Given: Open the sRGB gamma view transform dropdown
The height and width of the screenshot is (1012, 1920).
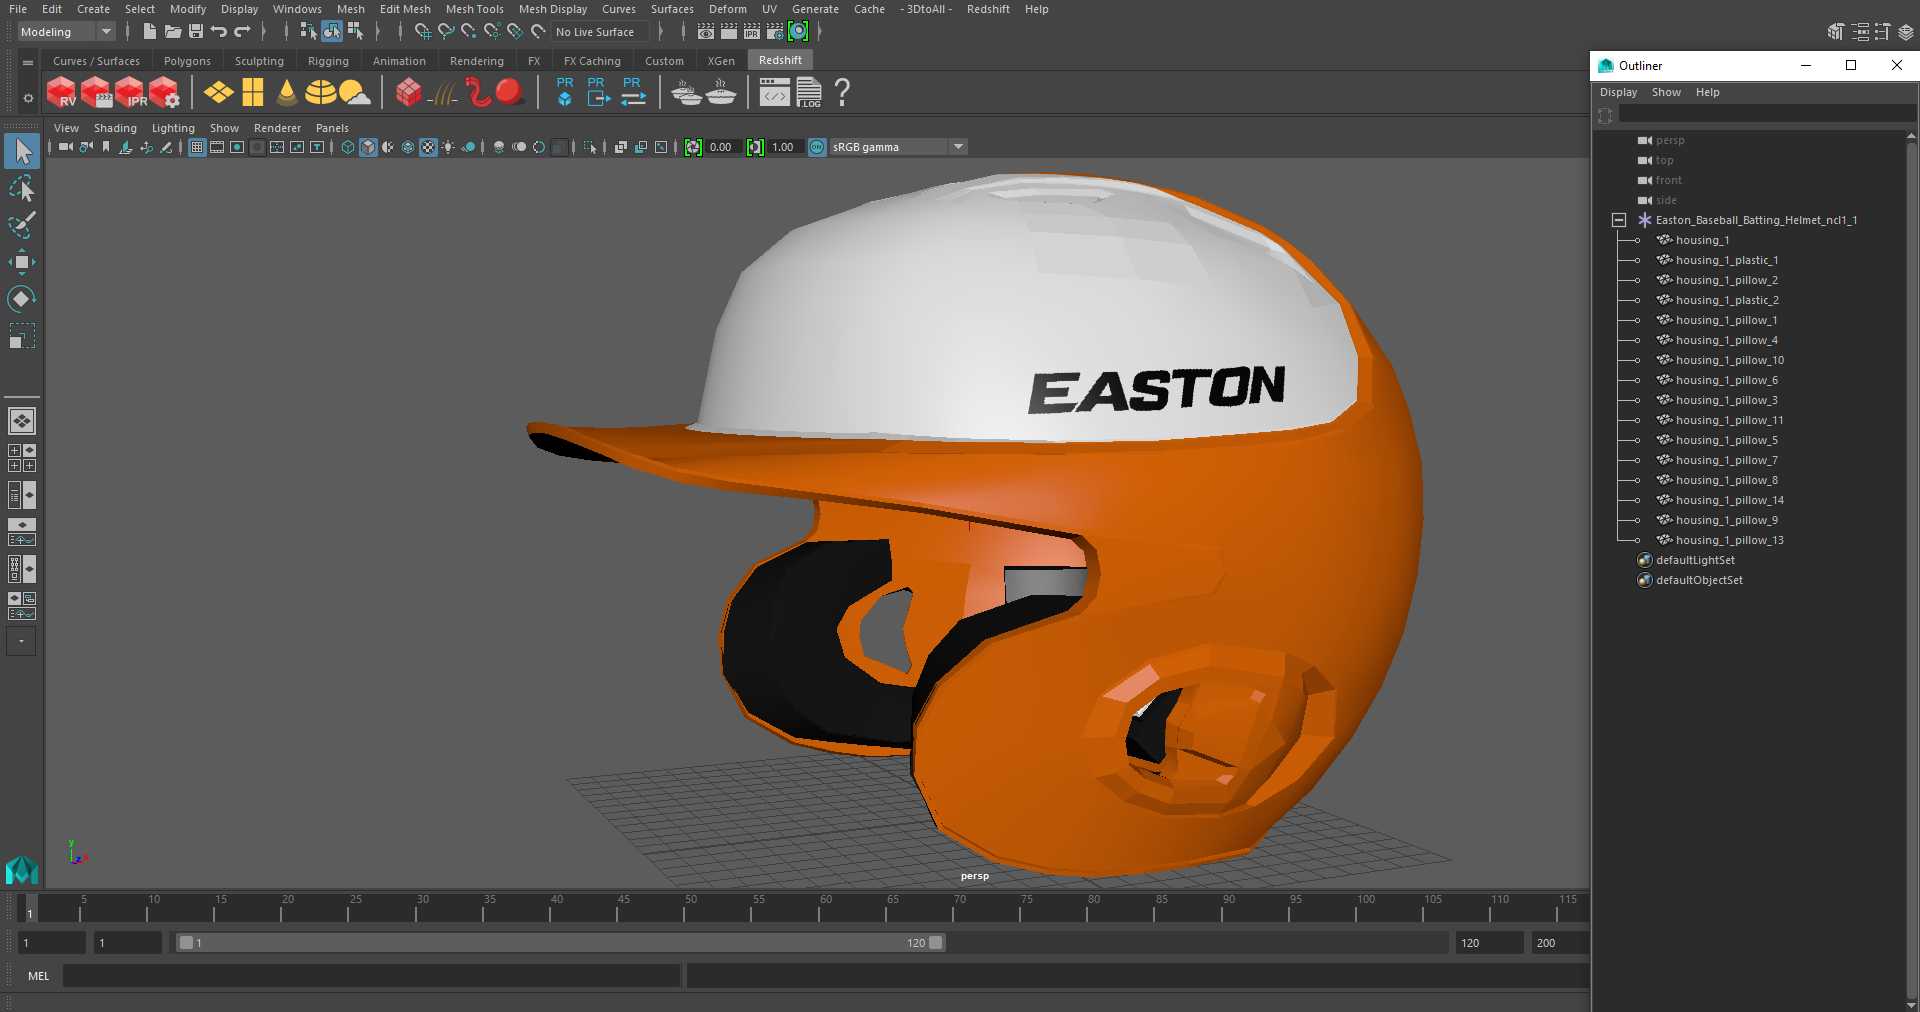Looking at the screenshot, I should pyautogui.click(x=899, y=147).
